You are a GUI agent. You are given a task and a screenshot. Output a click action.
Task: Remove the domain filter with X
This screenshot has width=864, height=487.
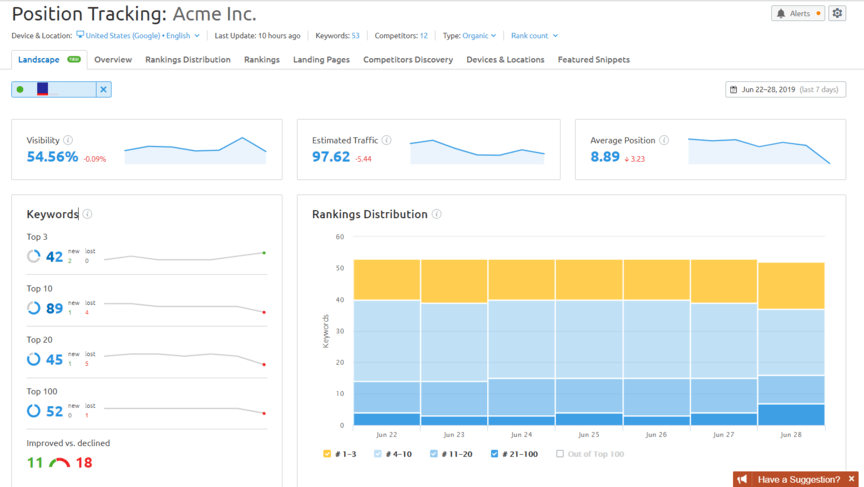pyautogui.click(x=104, y=89)
